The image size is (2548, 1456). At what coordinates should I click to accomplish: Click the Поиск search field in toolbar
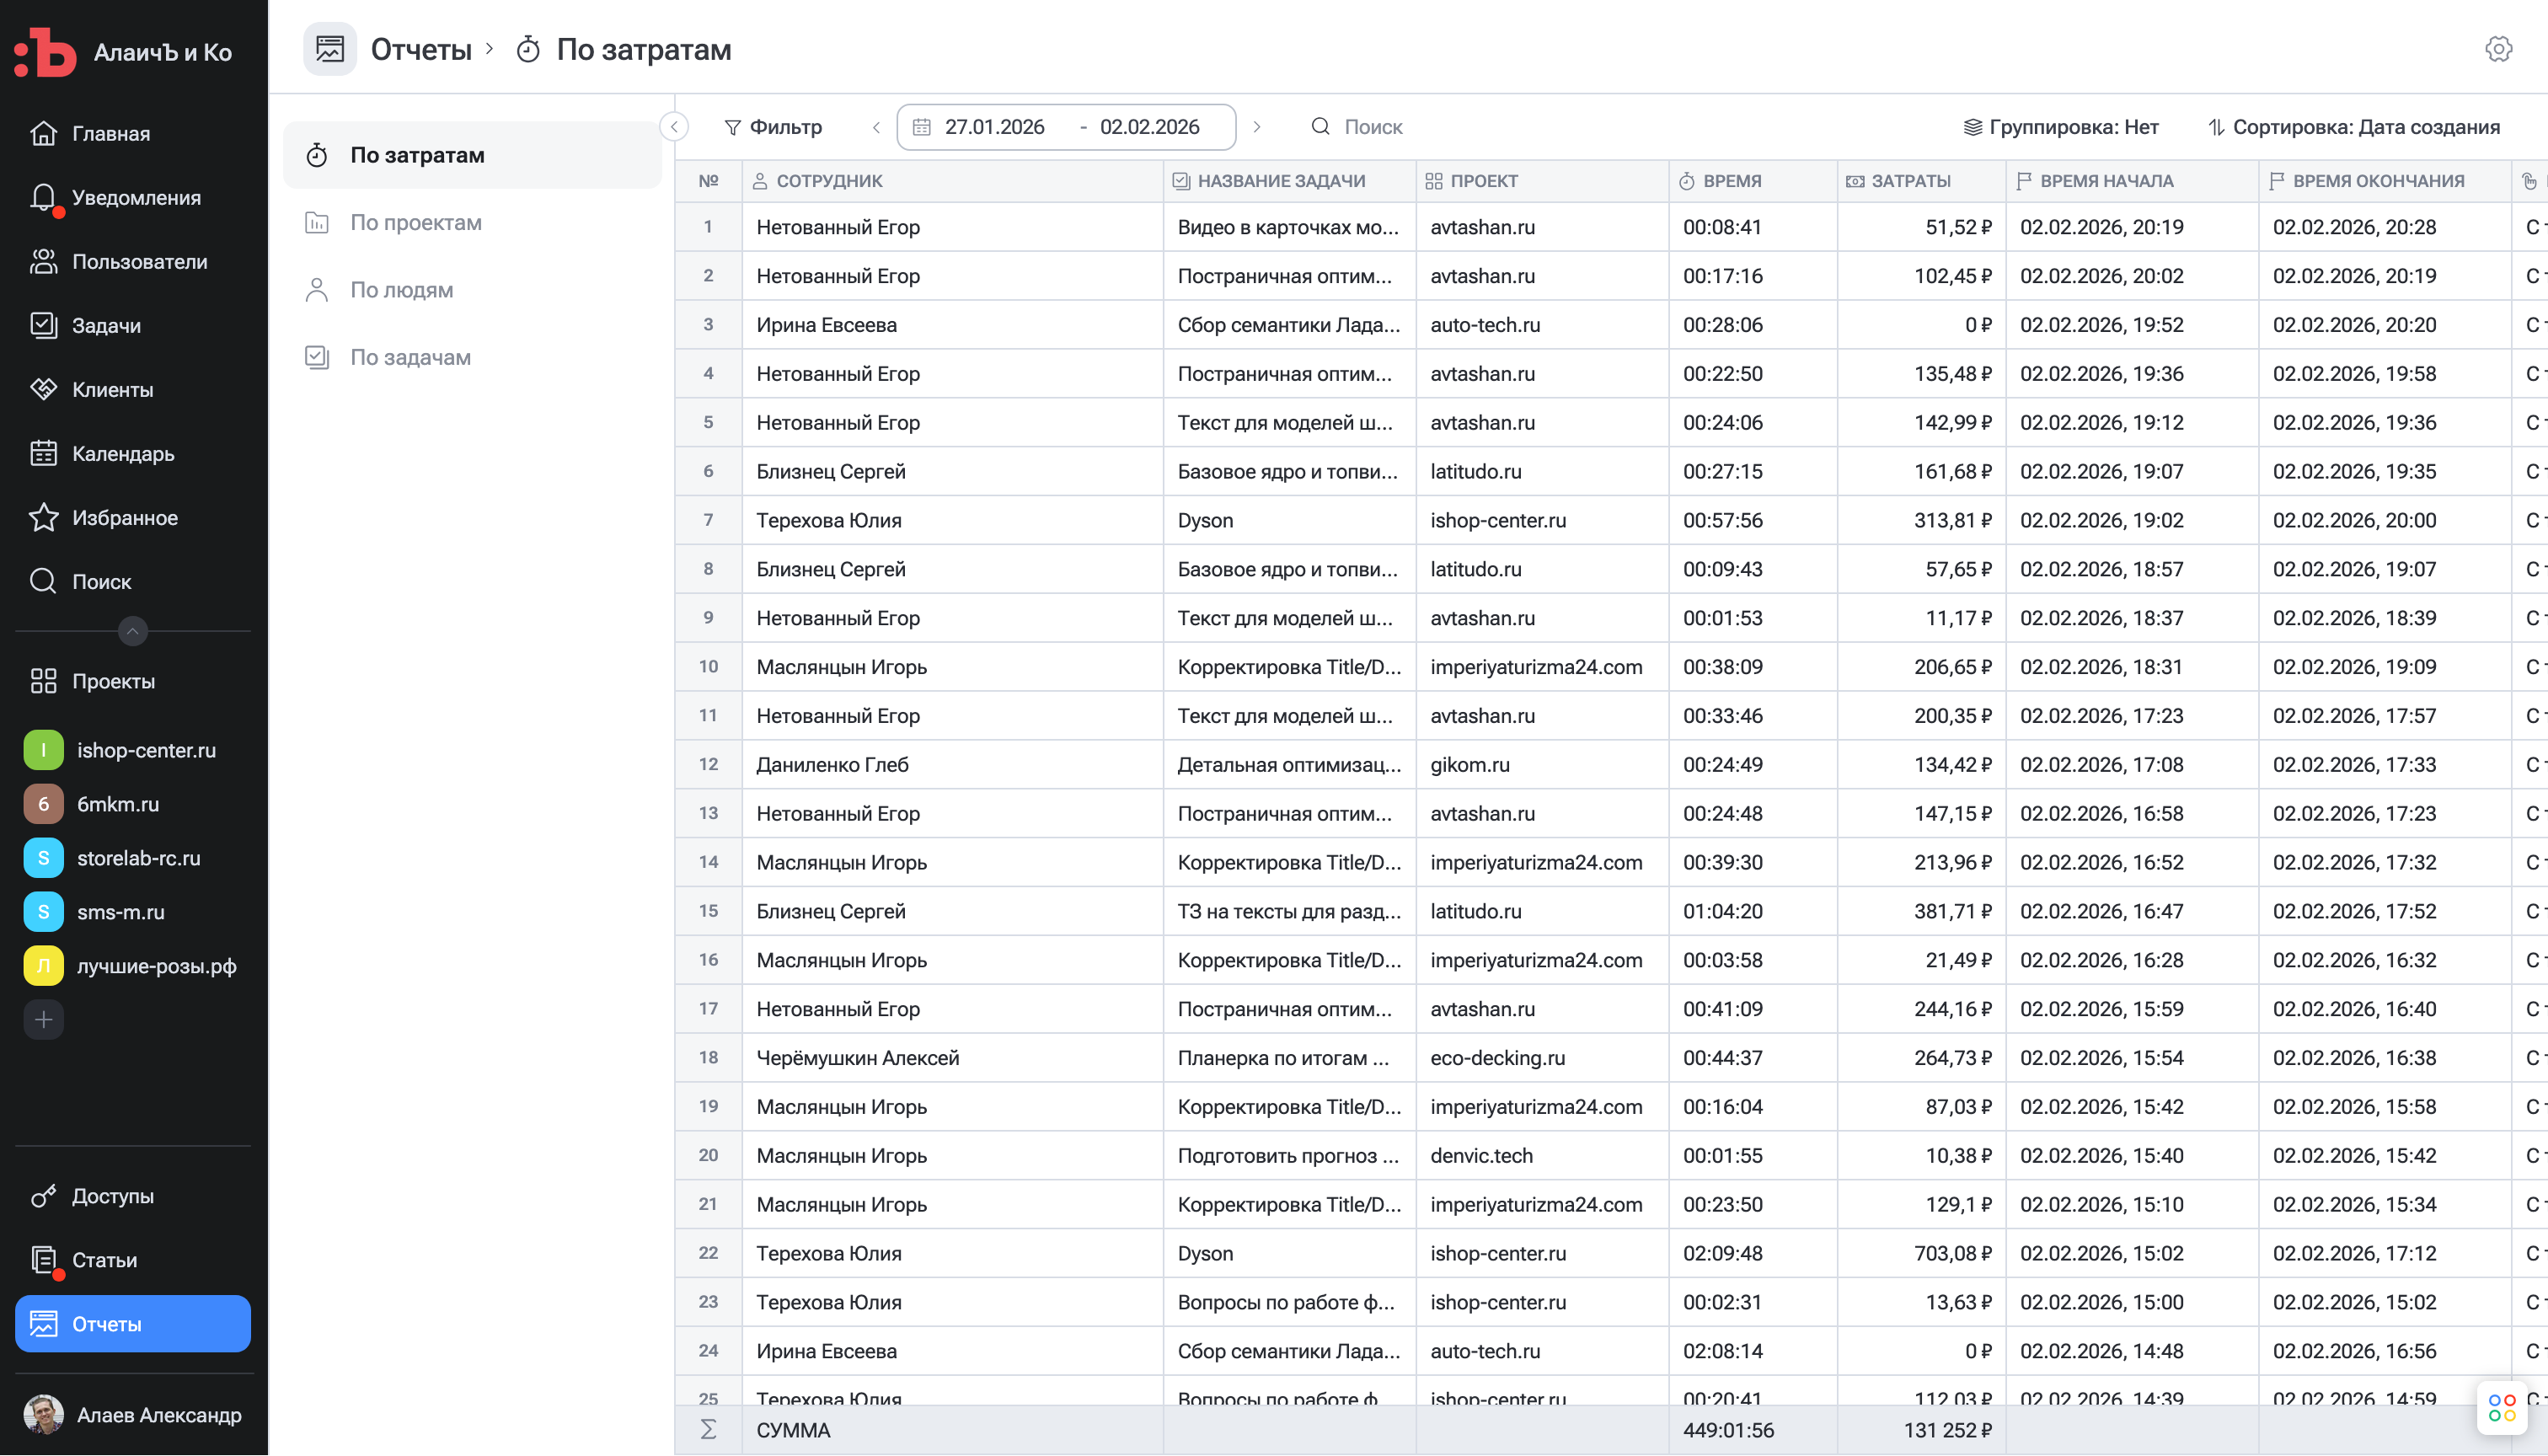[1372, 127]
